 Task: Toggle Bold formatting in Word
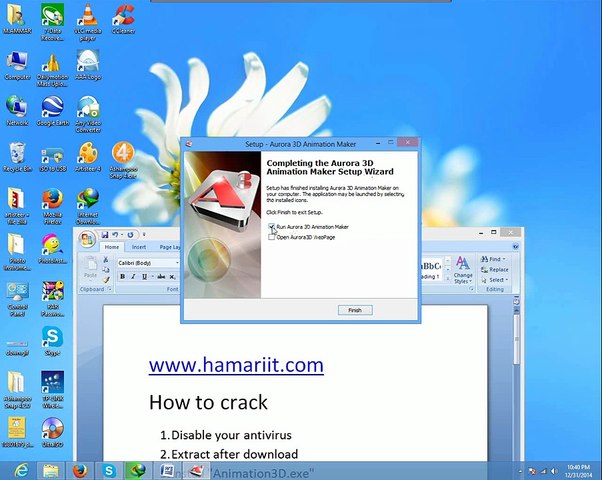(x=122, y=276)
